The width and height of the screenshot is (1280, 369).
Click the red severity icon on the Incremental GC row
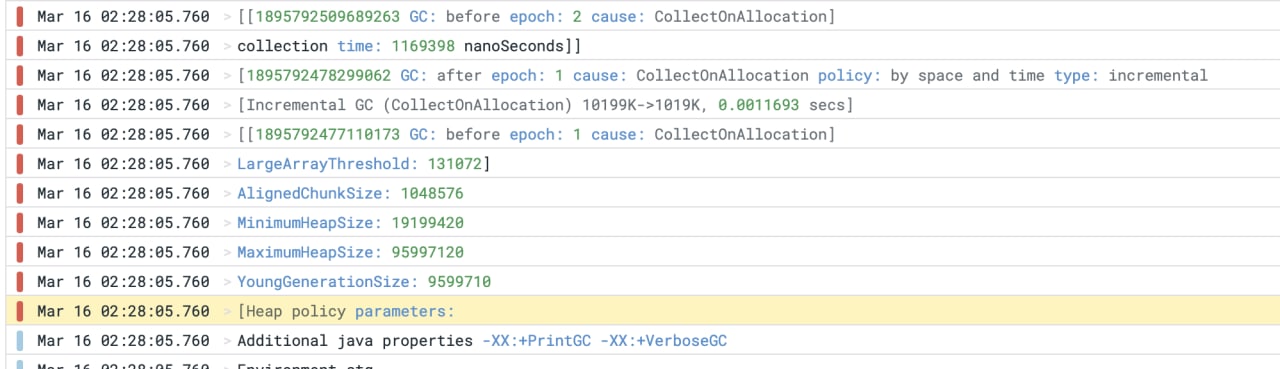[19, 105]
